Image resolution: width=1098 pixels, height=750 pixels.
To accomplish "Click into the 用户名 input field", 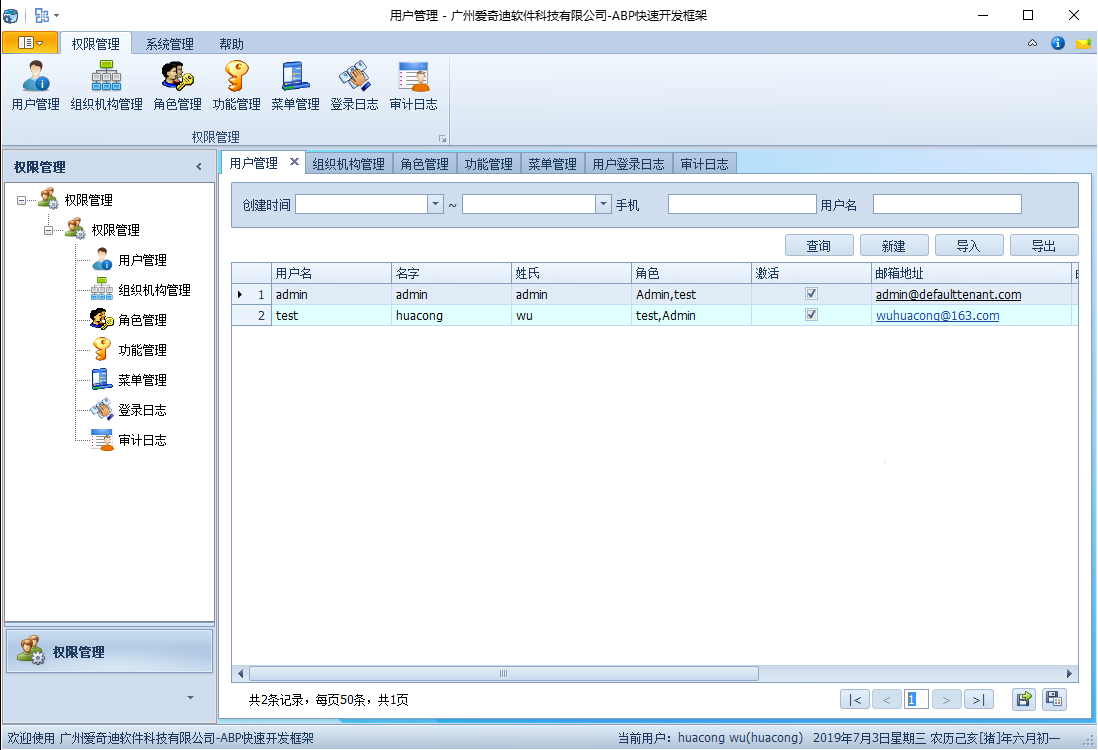I will (947, 204).
